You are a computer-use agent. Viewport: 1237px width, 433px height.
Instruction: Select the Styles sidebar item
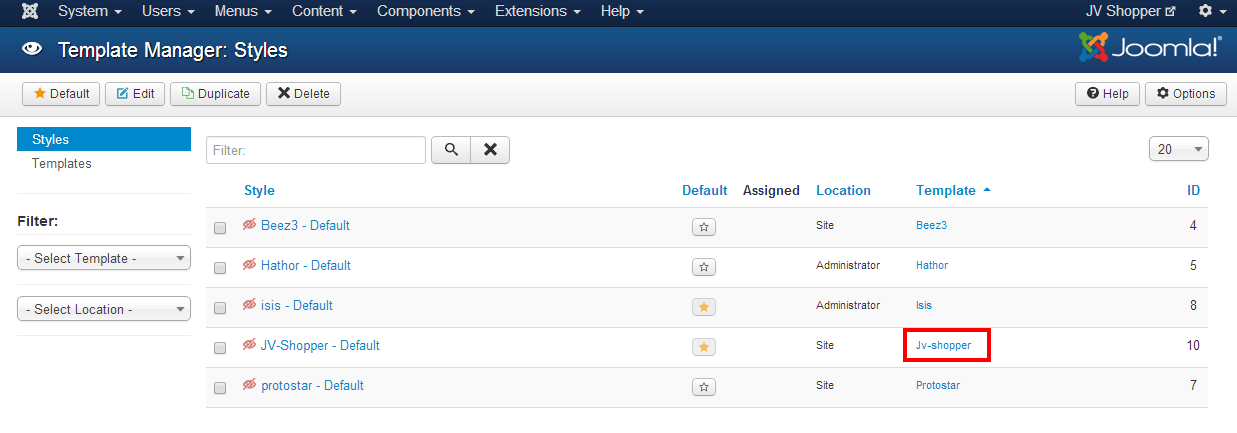point(104,139)
